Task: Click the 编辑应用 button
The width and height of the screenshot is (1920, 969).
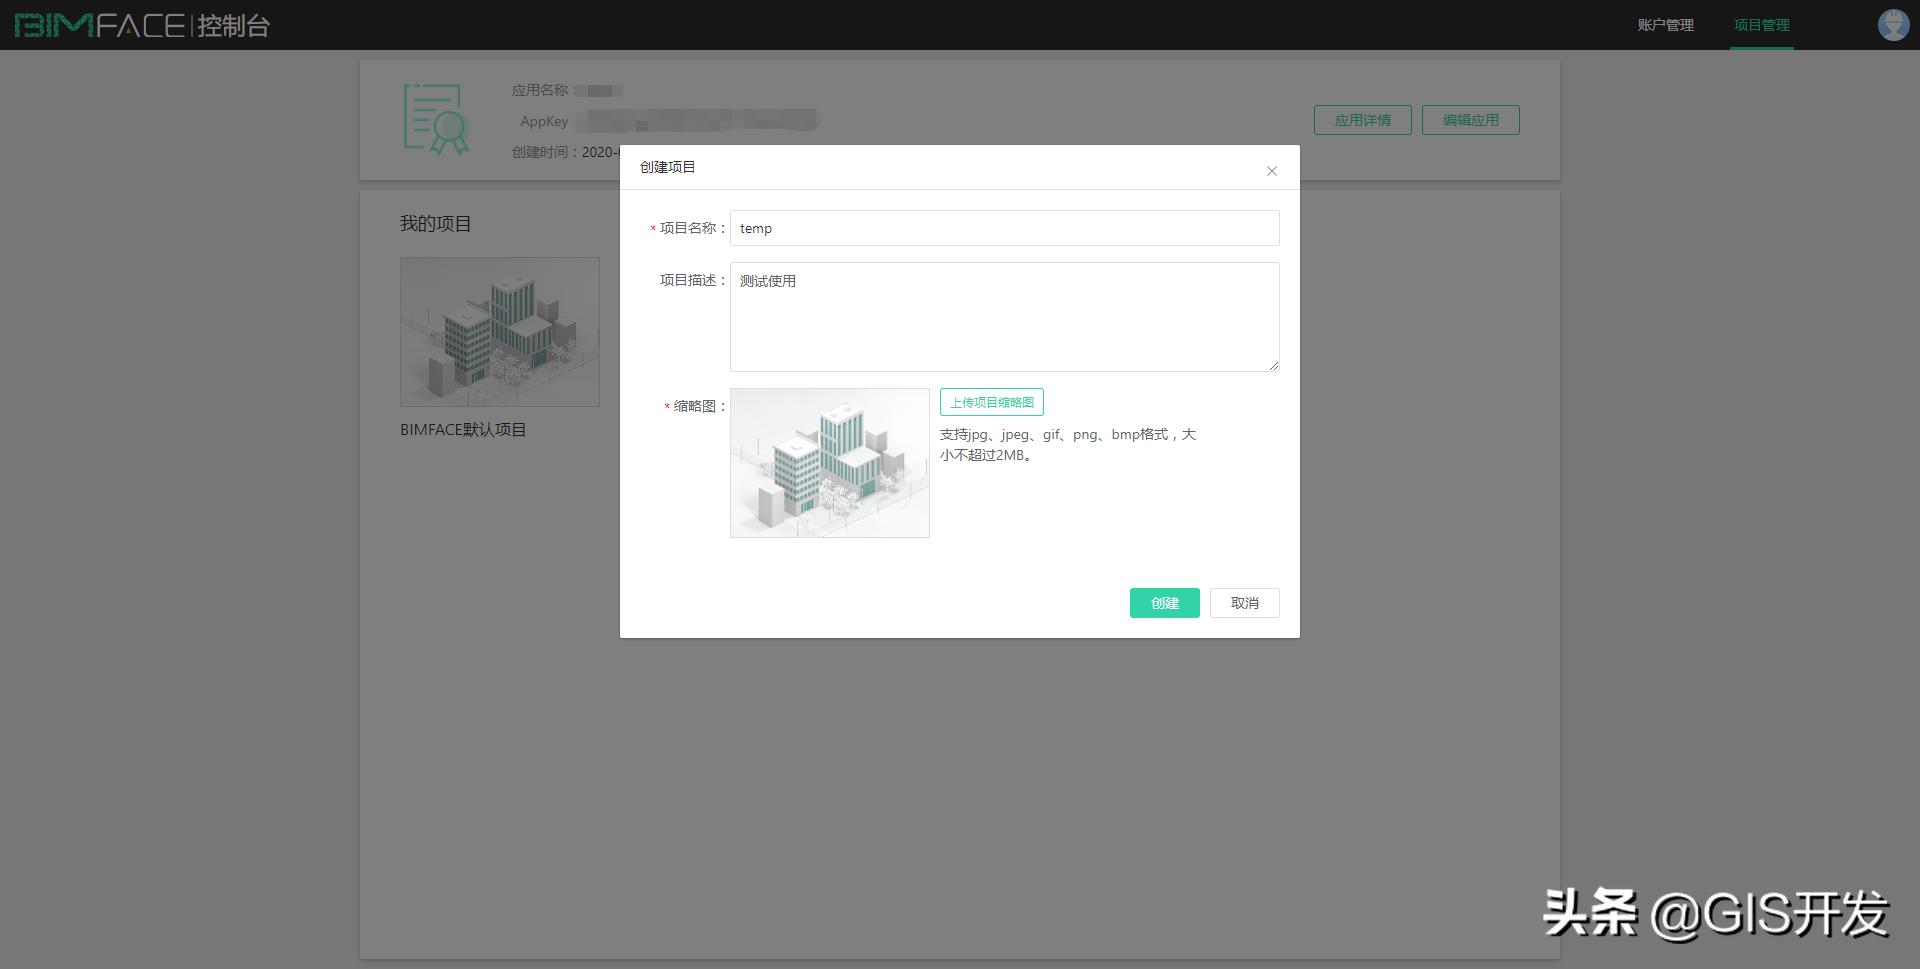Action: 1470,119
